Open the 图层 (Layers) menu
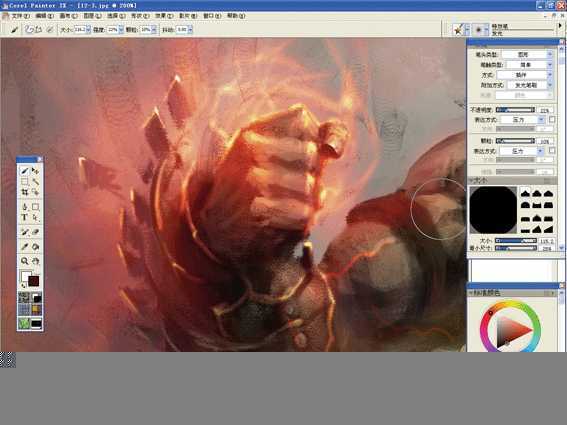 (x=92, y=16)
